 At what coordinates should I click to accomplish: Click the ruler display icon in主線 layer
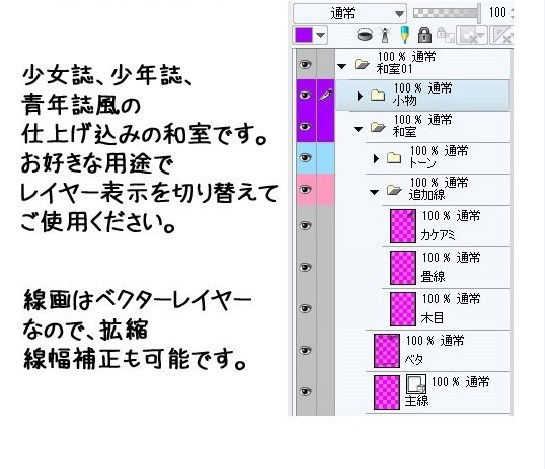tap(416, 383)
